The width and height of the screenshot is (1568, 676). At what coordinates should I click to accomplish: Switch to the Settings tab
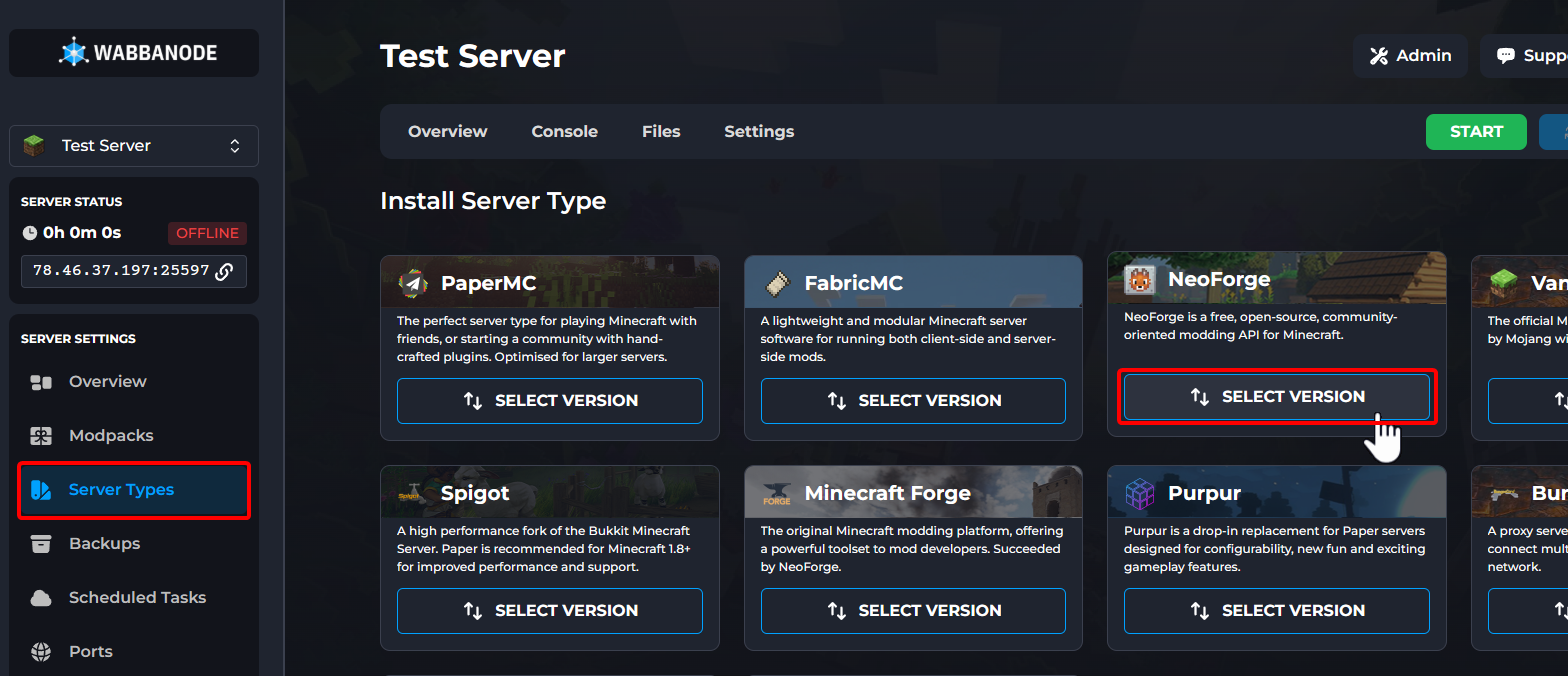(759, 132)
